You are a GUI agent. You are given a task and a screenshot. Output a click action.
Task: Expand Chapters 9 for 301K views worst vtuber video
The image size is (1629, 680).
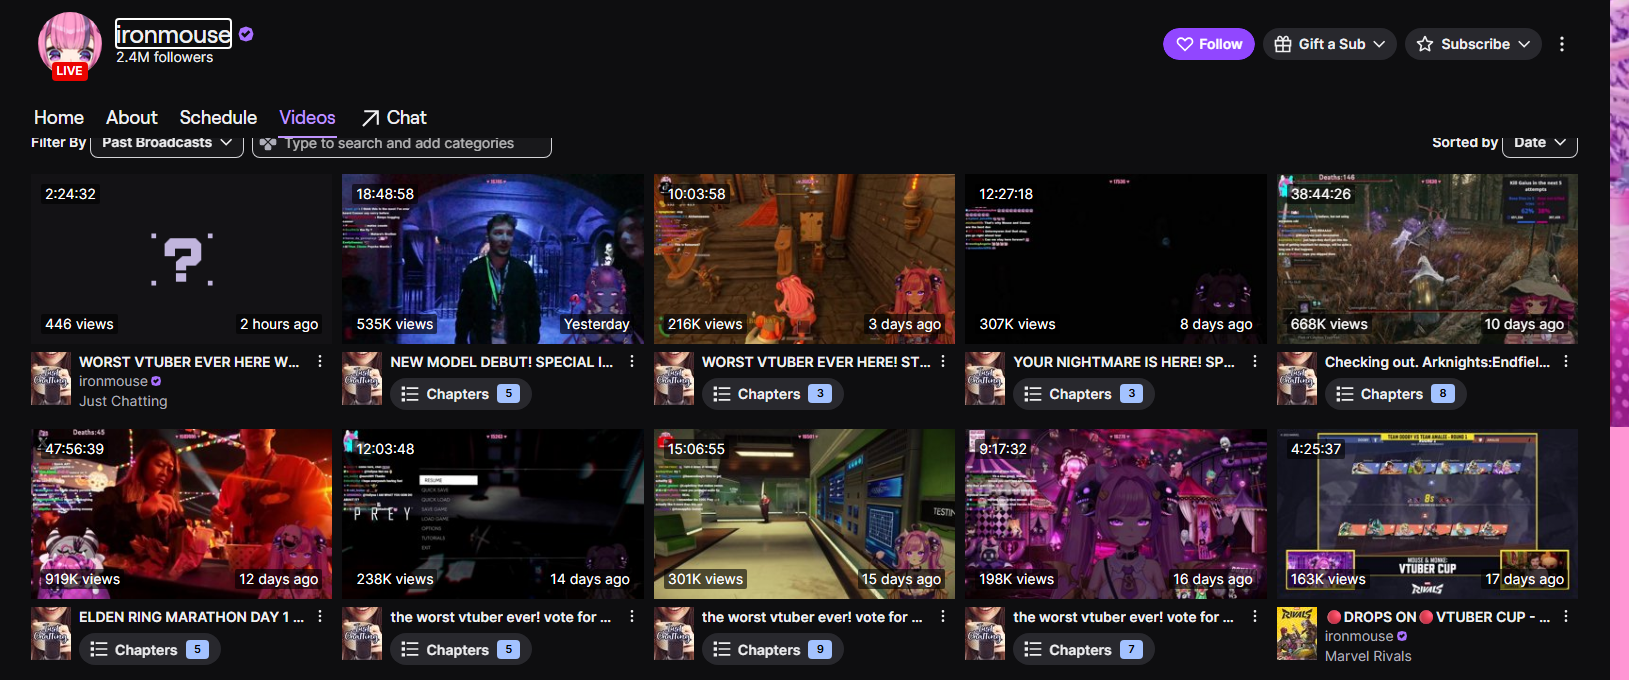pos(772,649)
